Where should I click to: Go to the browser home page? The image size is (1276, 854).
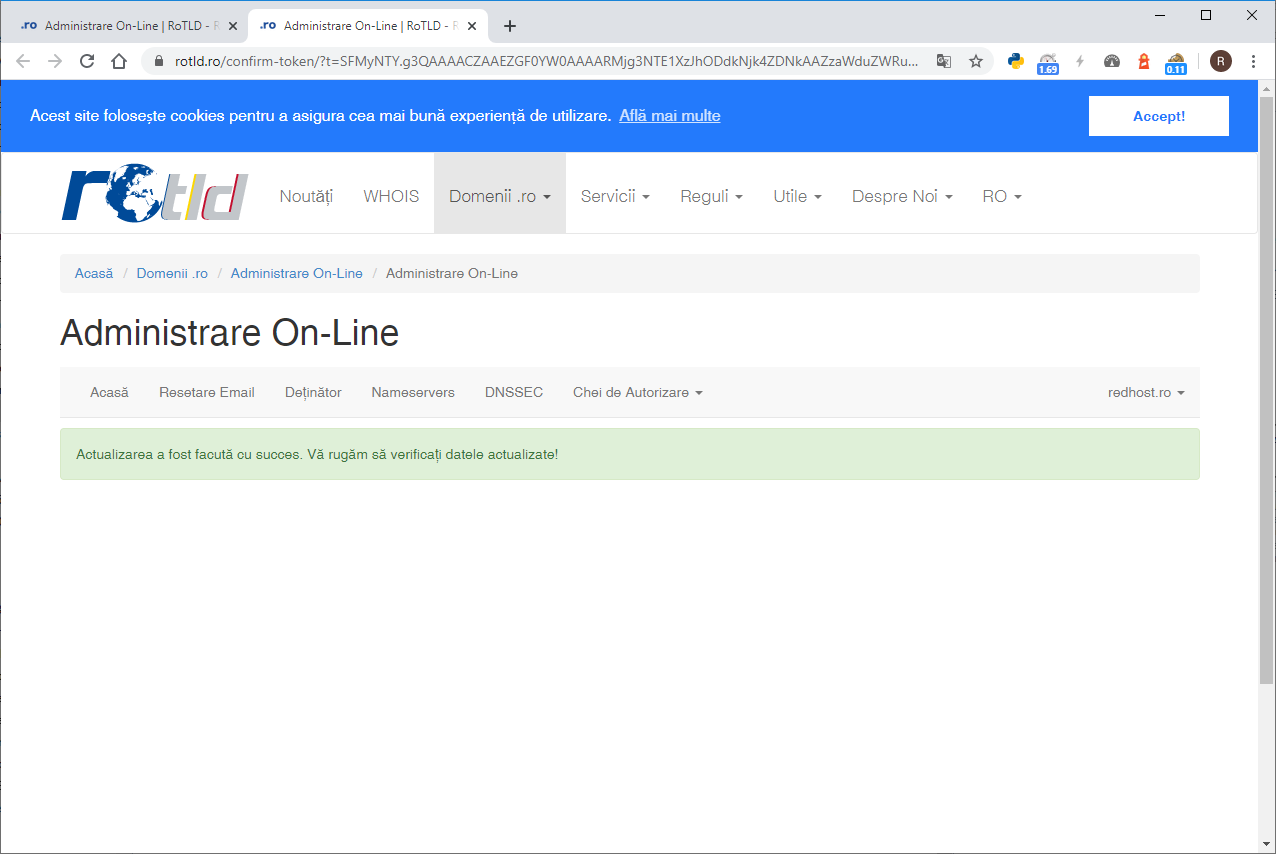[x=119, y=61]
